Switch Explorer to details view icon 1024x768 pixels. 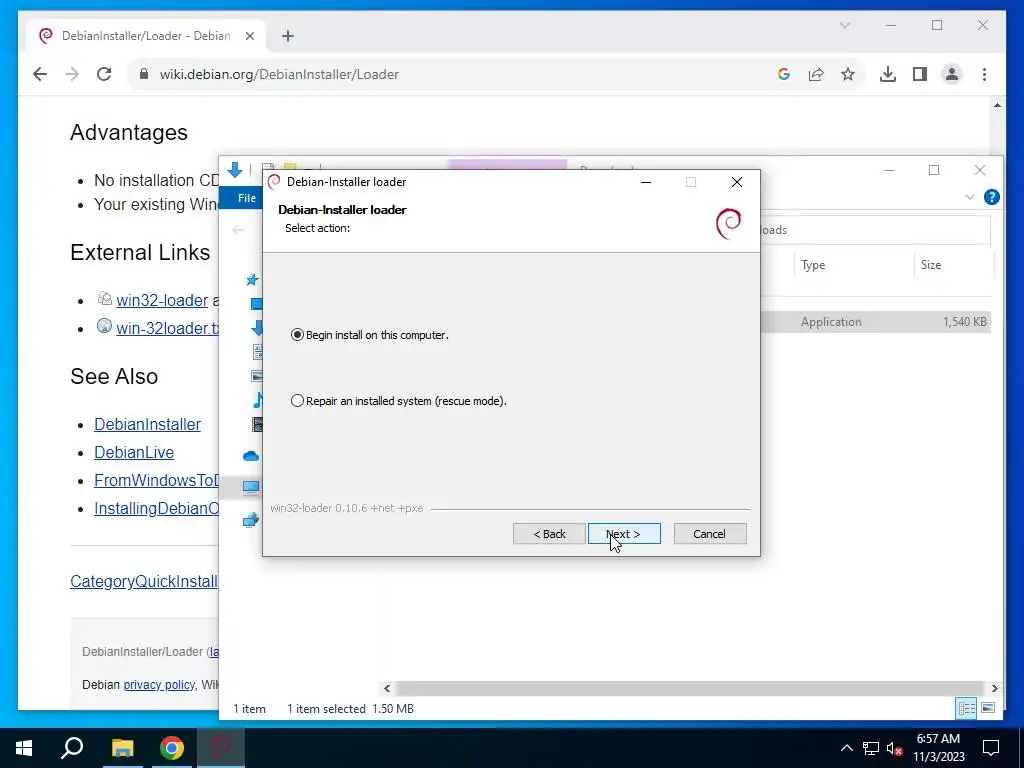(x=967, y=708)
